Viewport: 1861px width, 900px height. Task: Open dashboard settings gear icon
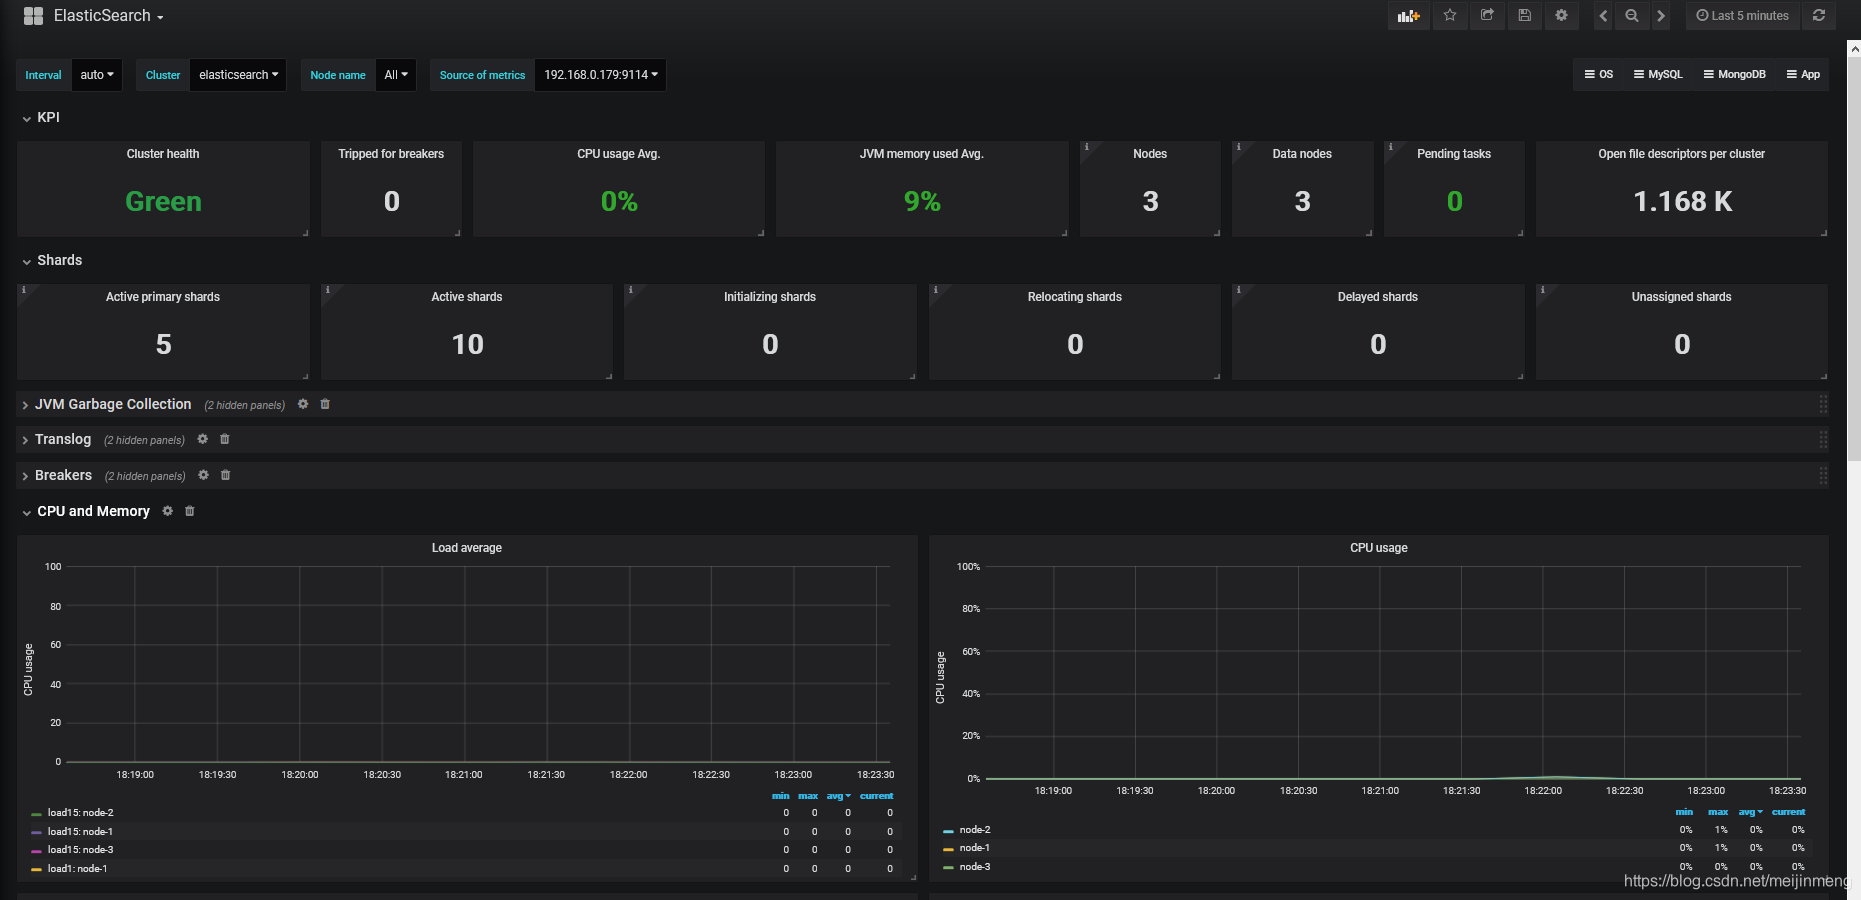tap(1561, 16)
